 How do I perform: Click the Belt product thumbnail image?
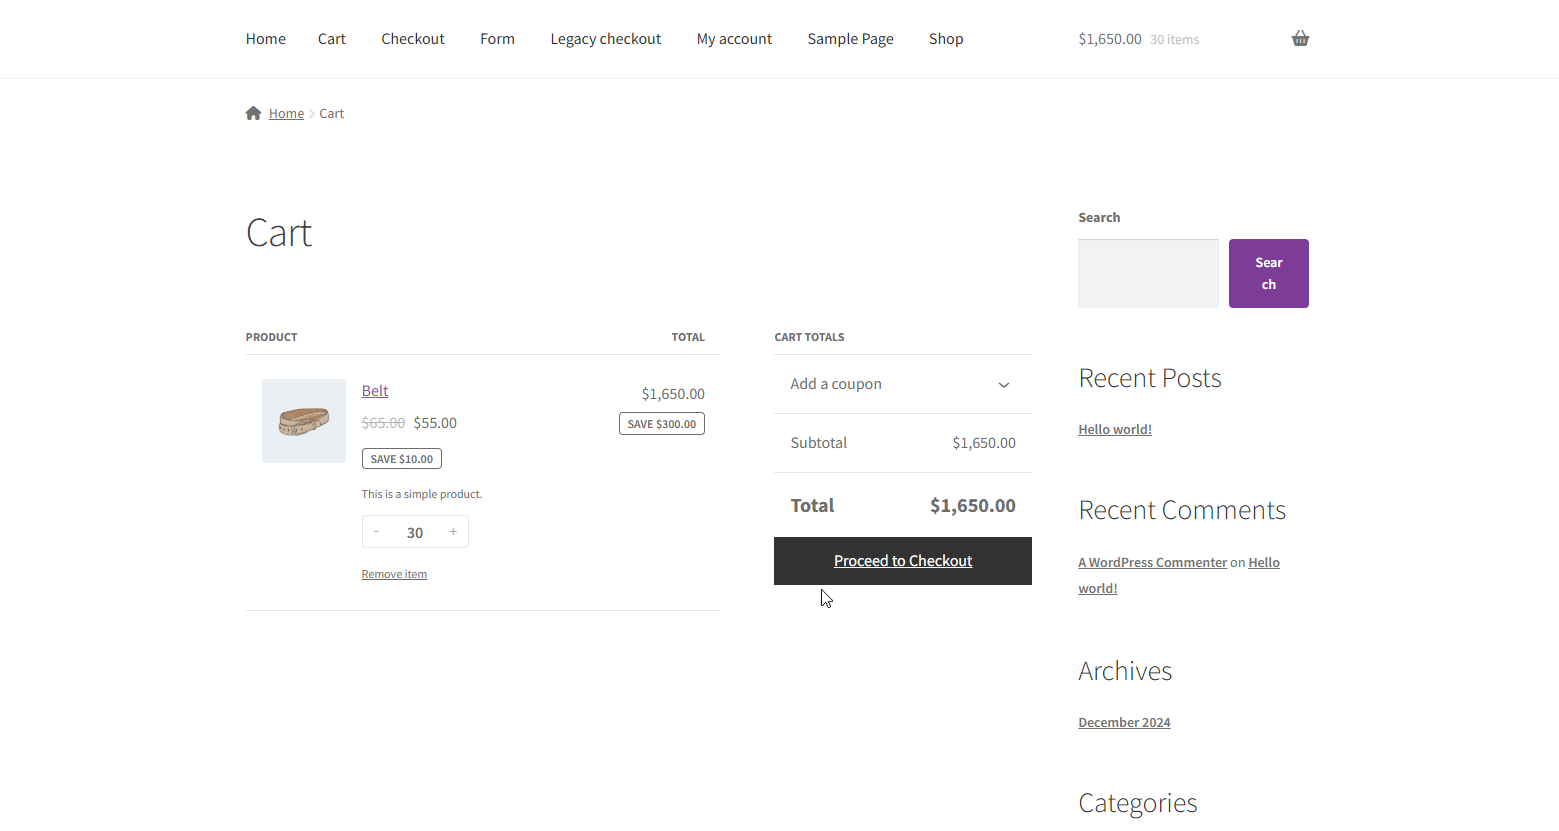[x=304, y=421]
